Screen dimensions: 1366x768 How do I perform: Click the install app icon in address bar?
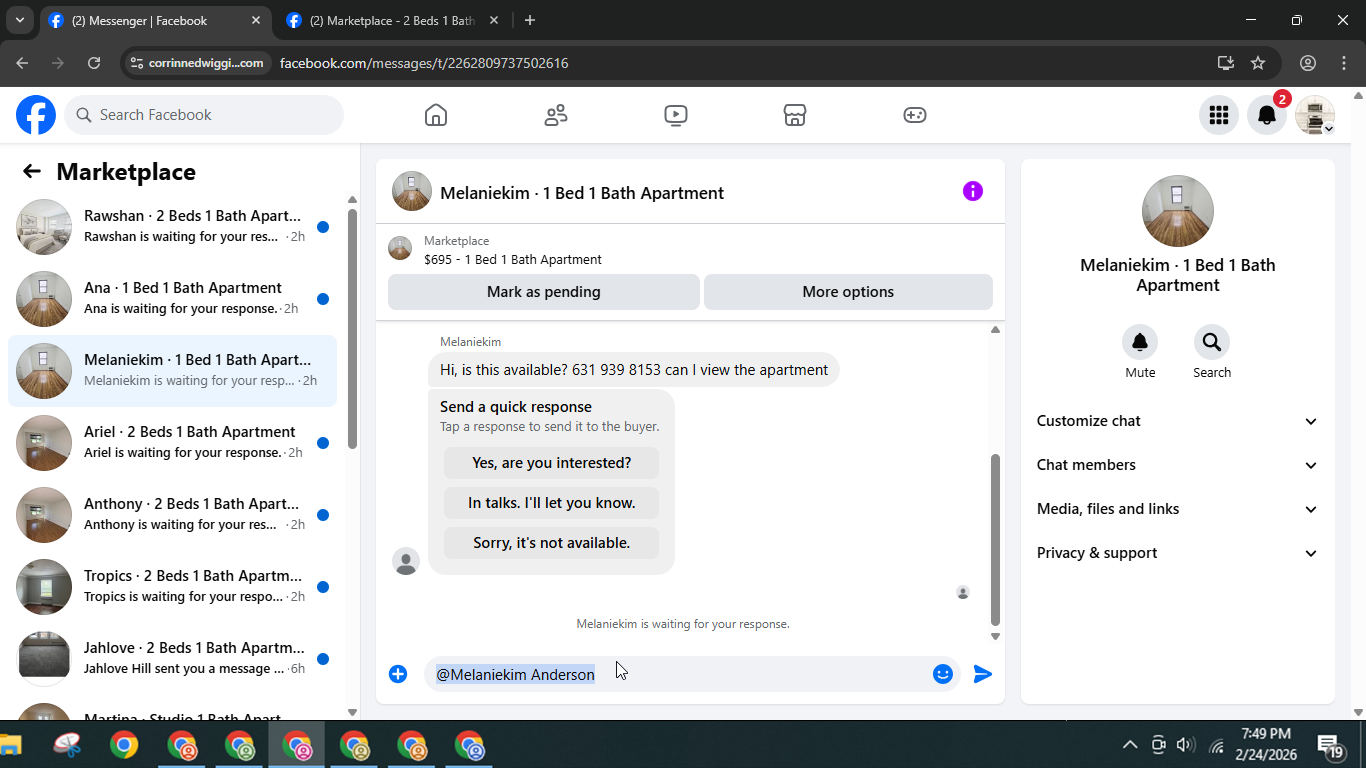point(1226,63)
